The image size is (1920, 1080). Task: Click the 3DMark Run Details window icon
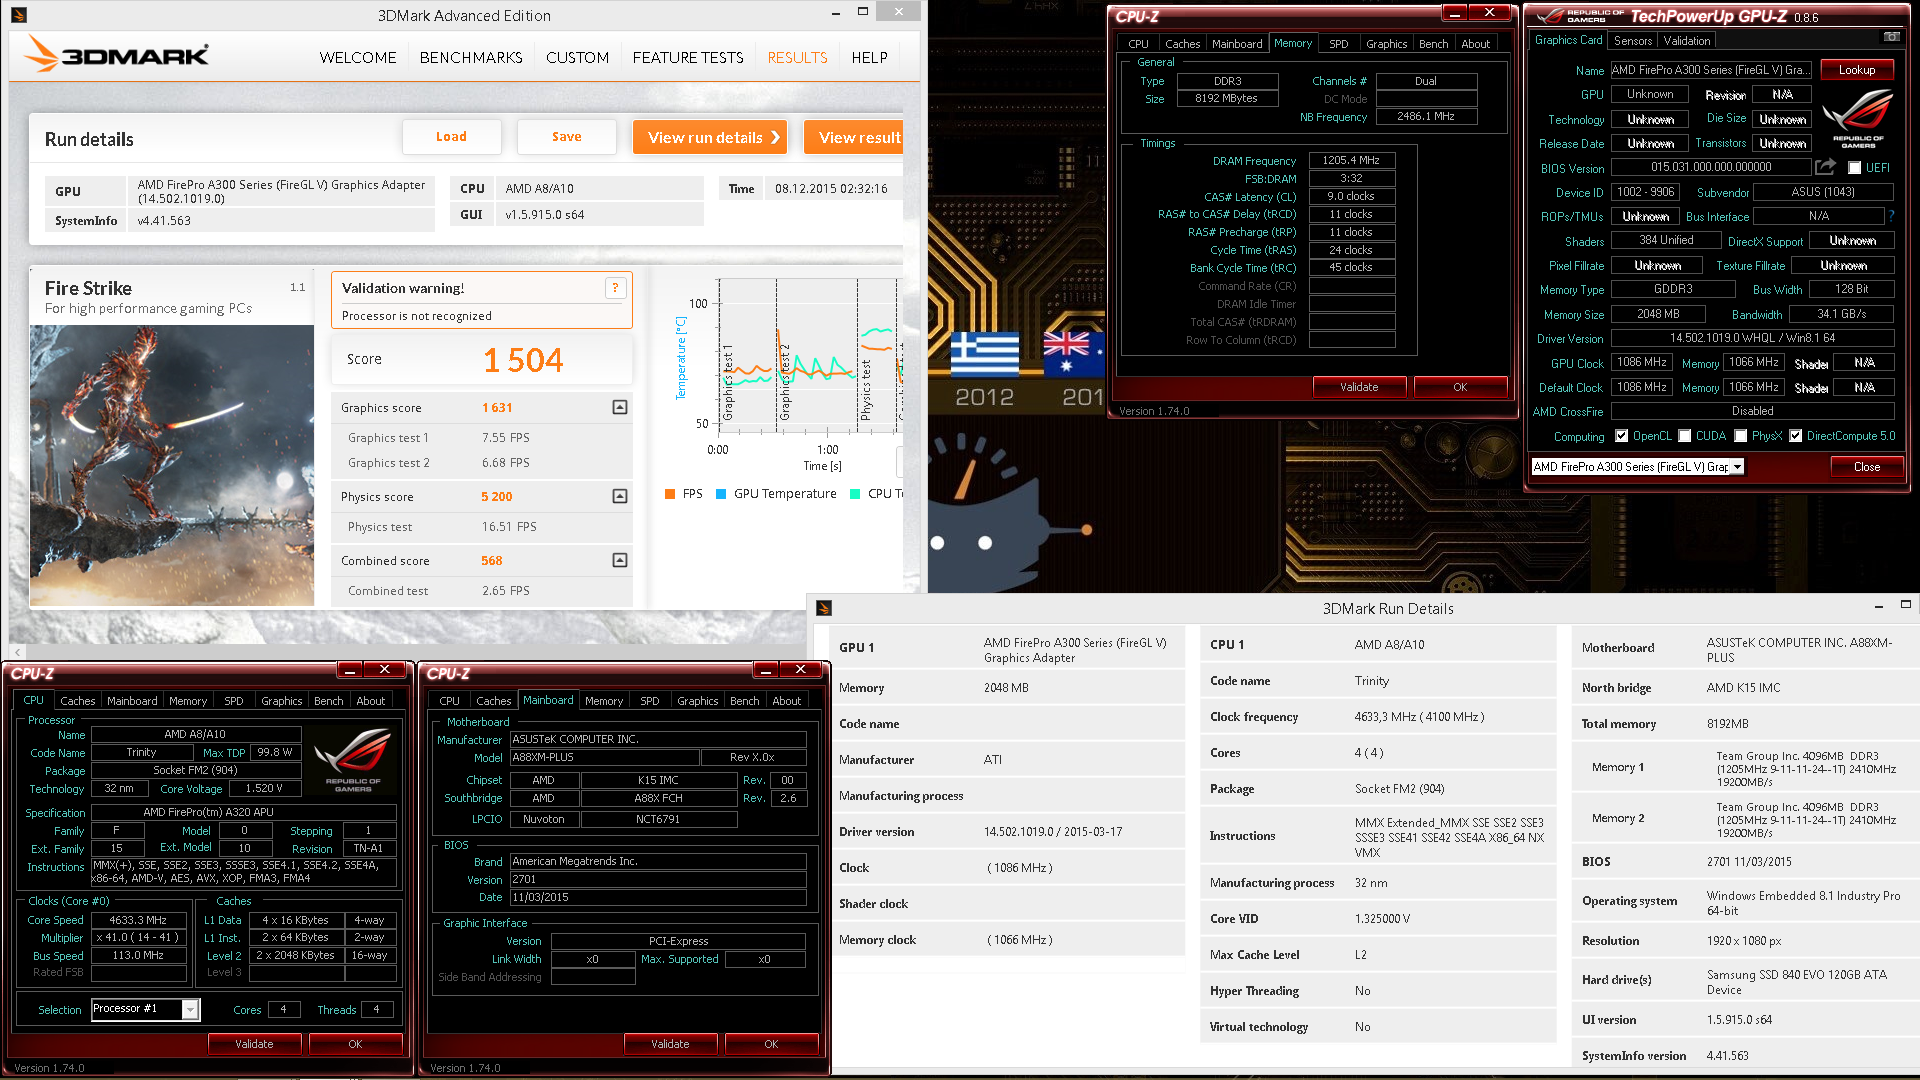tap(824, 608)
